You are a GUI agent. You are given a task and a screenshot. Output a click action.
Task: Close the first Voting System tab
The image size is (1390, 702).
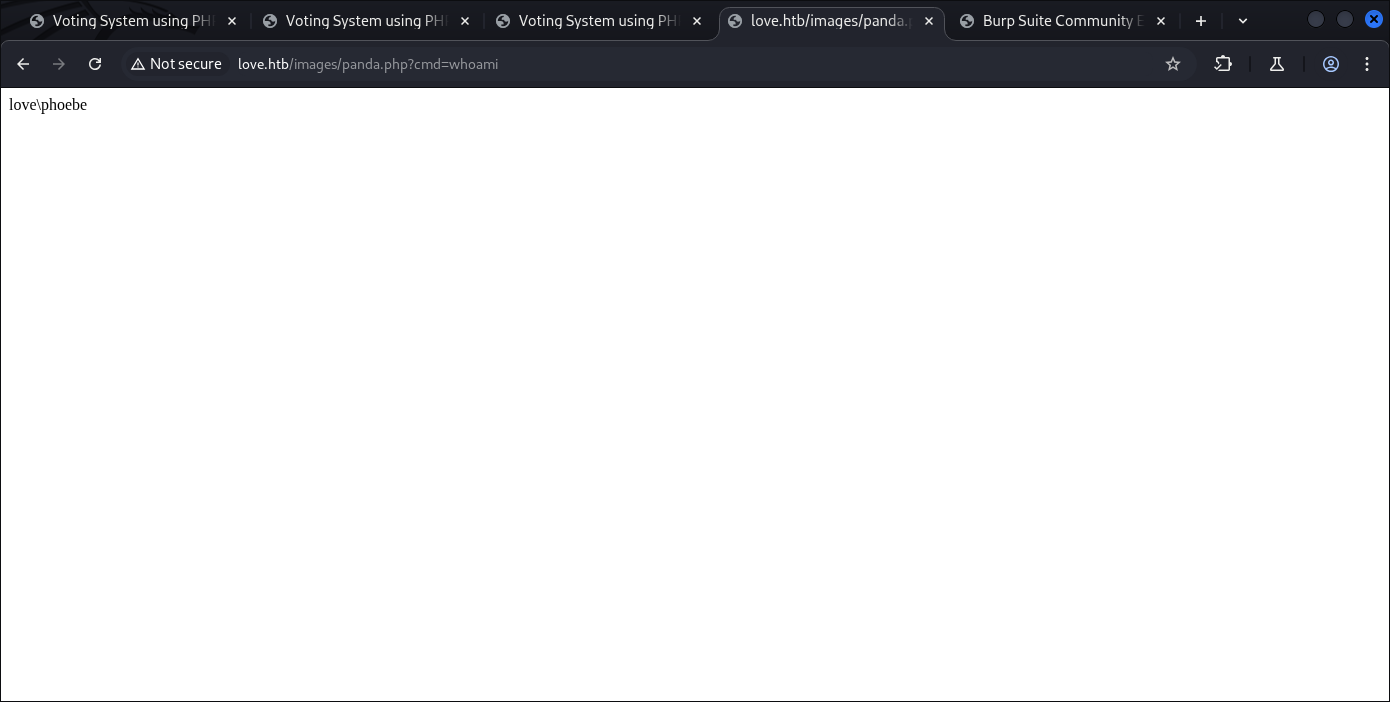point(232,21)
